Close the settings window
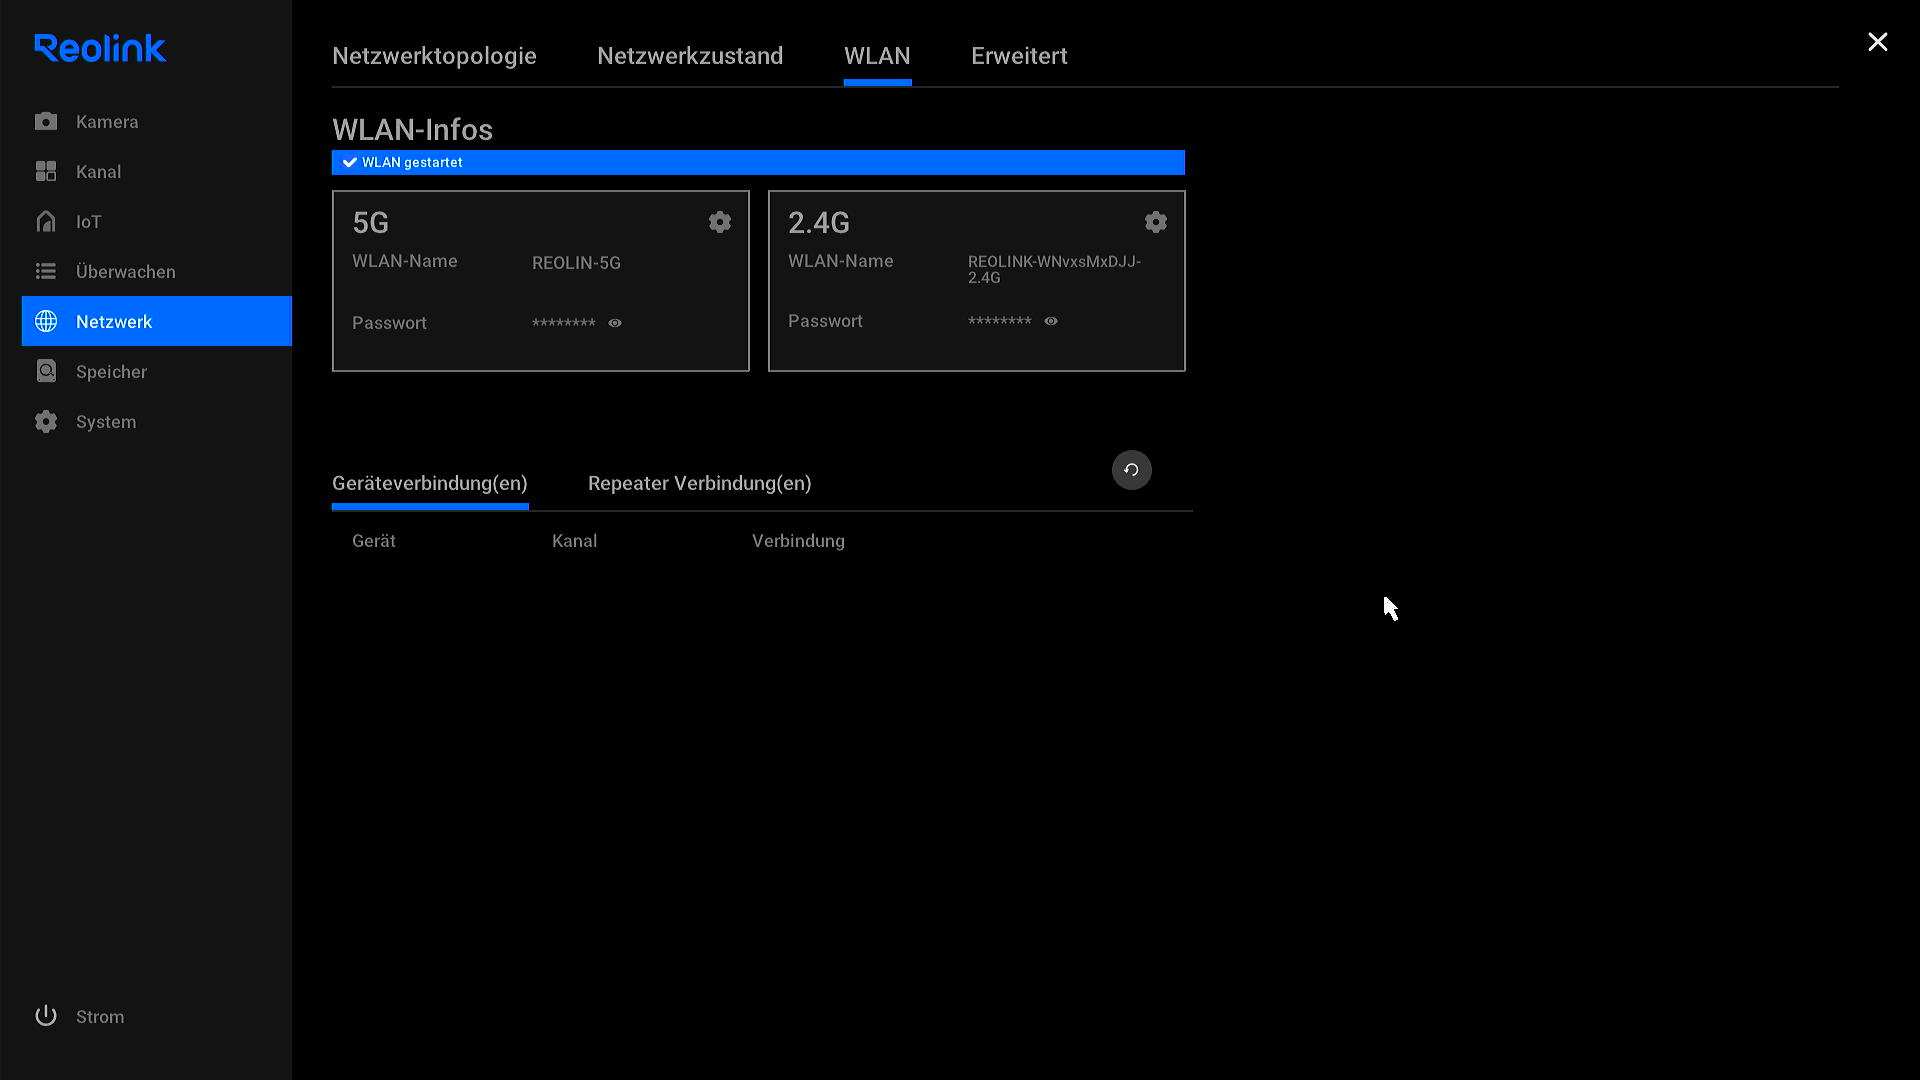The height and width of the screenshot is (1080, 1920). 1878,42
